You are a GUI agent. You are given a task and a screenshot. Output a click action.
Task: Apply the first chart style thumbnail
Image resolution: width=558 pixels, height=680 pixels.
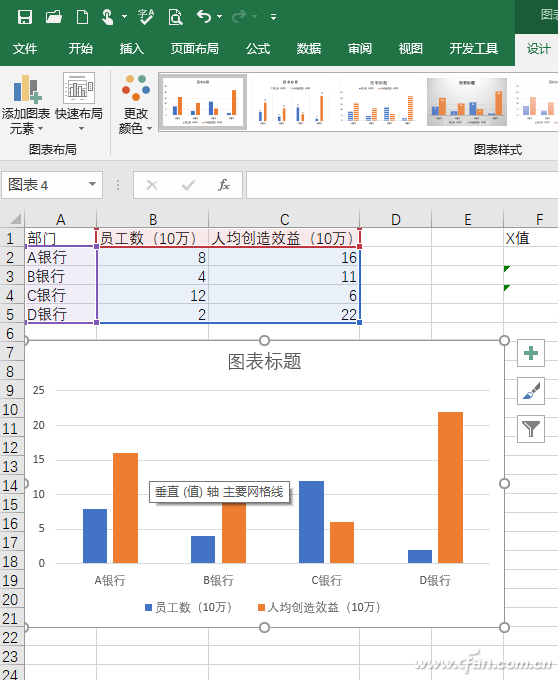[203, 102]
